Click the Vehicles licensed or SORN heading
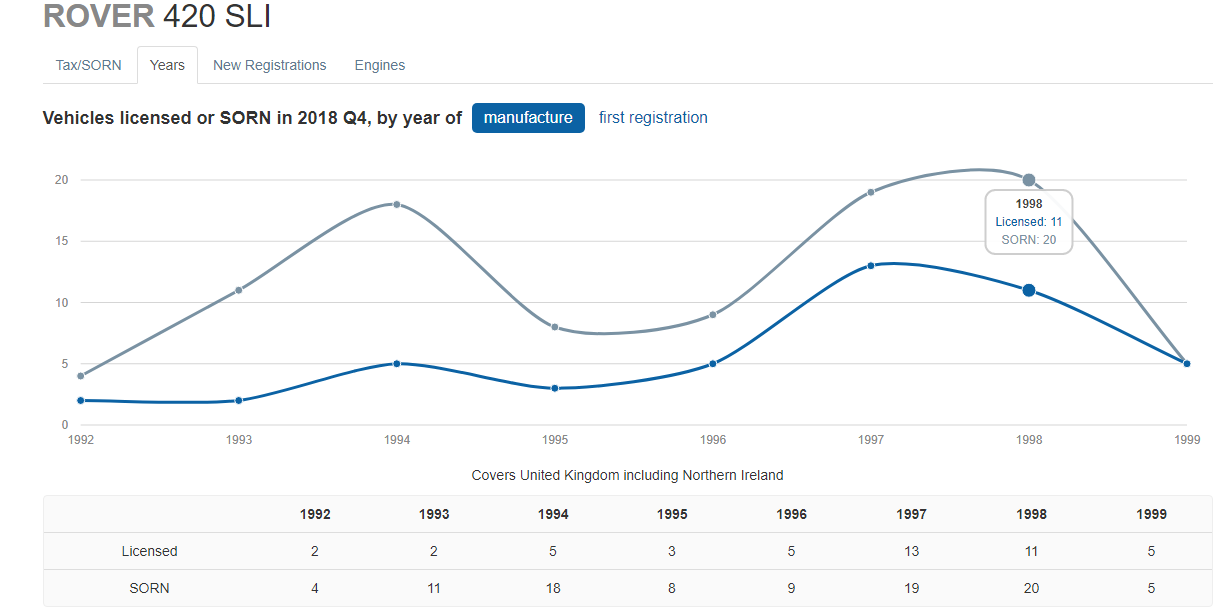The height and width of the screenshot is (613, 1218). coord(252,118)
